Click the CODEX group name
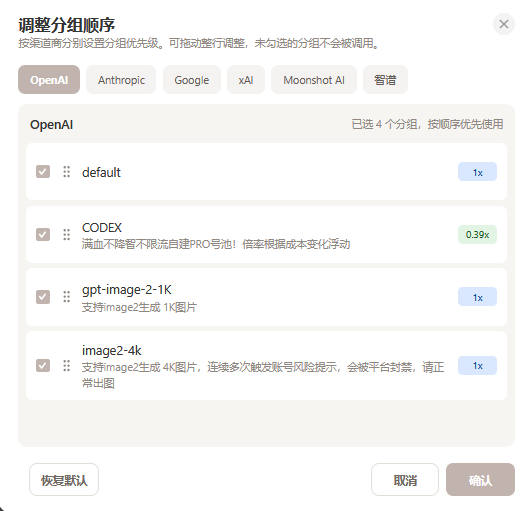This screenshot has height=511, width=526. pyautogui.click(x=102, y=227)
